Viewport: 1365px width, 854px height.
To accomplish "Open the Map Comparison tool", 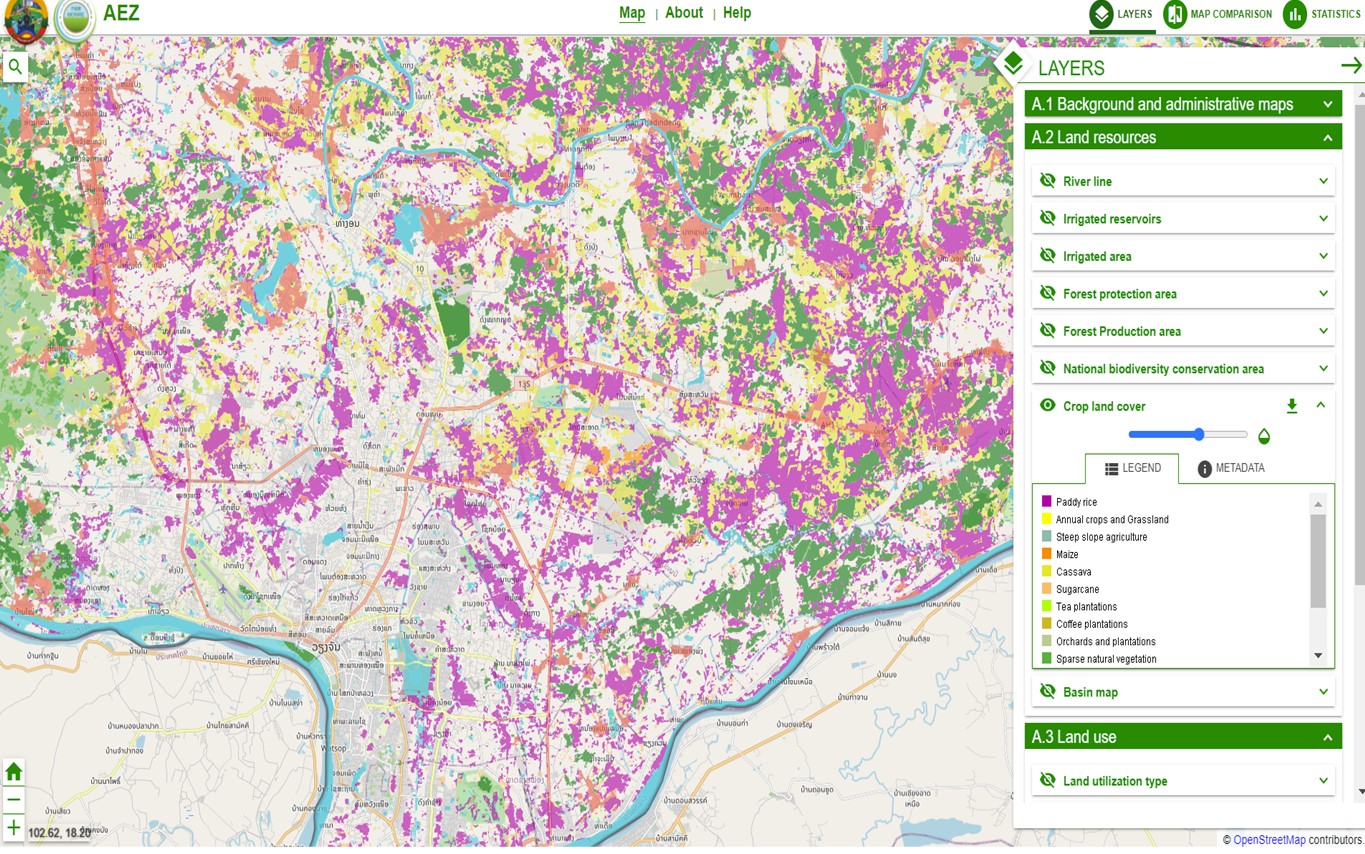I will pos(1175,15).
